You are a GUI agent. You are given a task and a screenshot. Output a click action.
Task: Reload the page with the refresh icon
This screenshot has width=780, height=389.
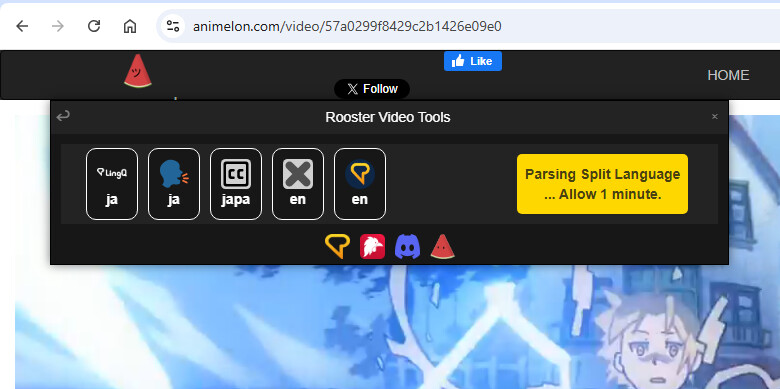94,26
